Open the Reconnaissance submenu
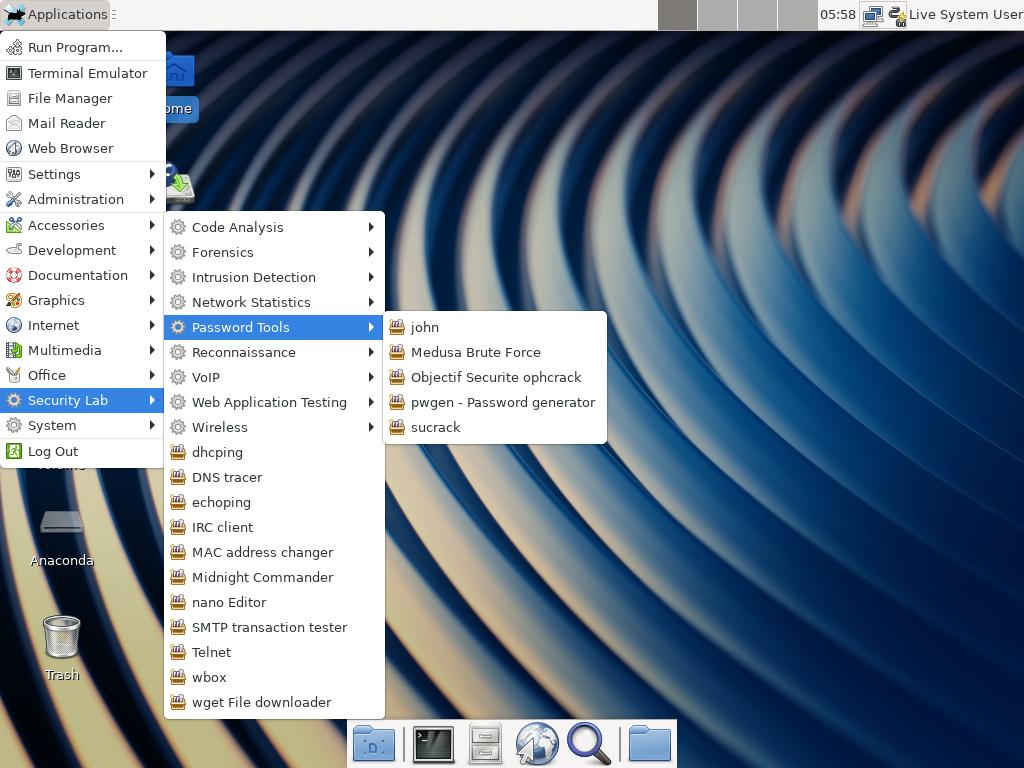 click(274, 353)
